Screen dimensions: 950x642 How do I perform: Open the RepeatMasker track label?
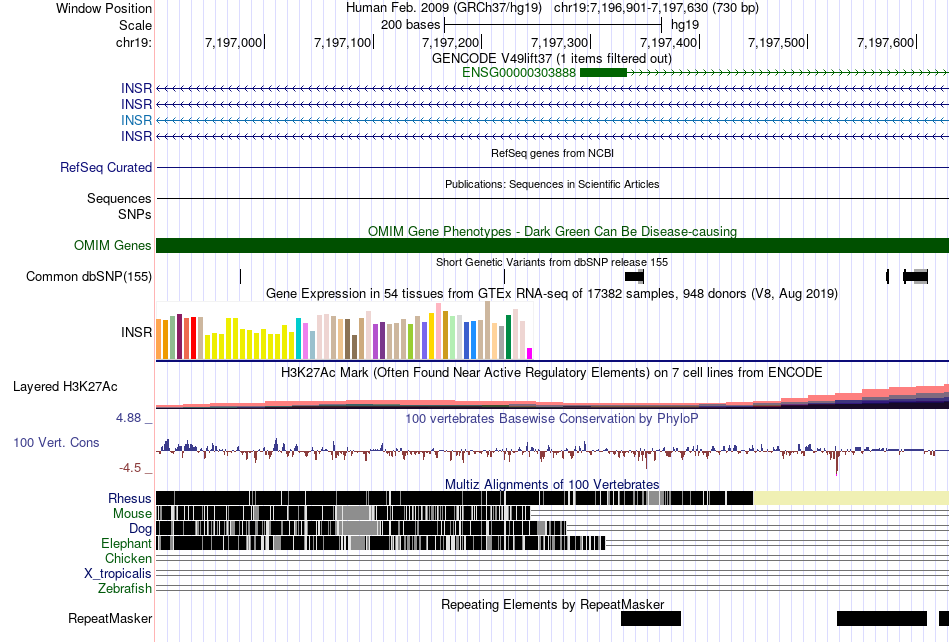coord(110,618)
